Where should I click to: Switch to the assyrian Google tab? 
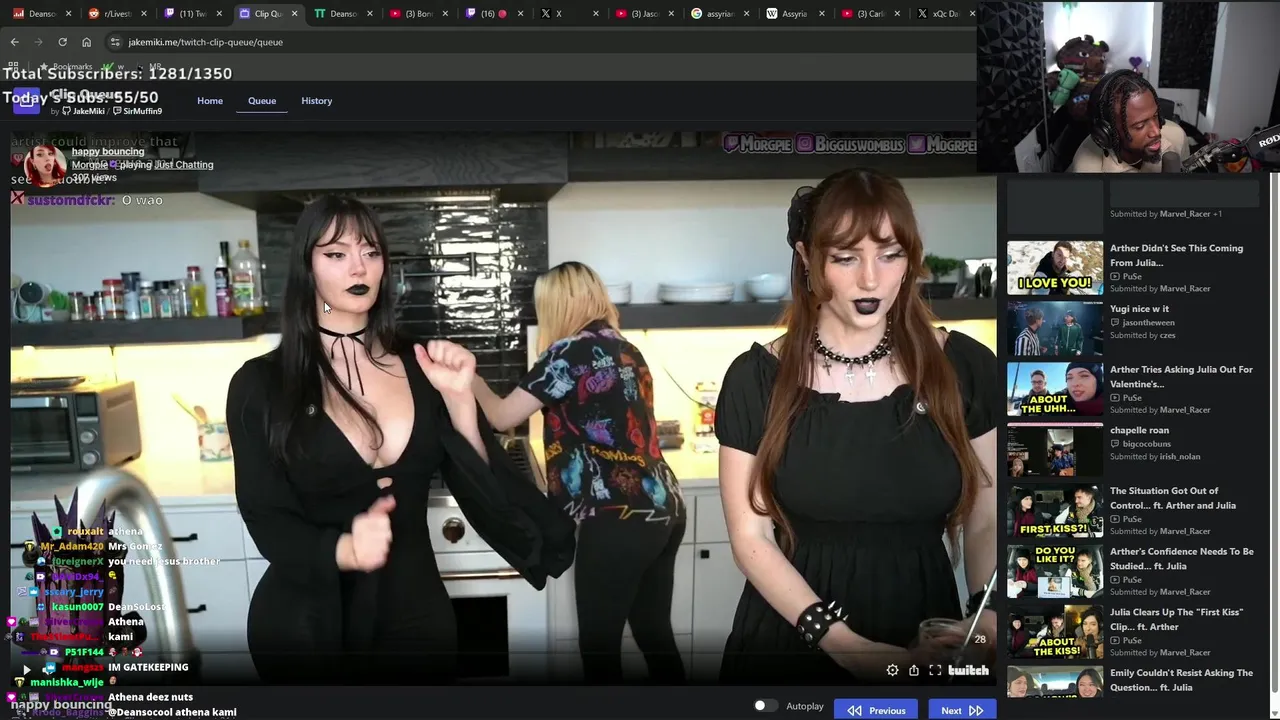[720, 14]
